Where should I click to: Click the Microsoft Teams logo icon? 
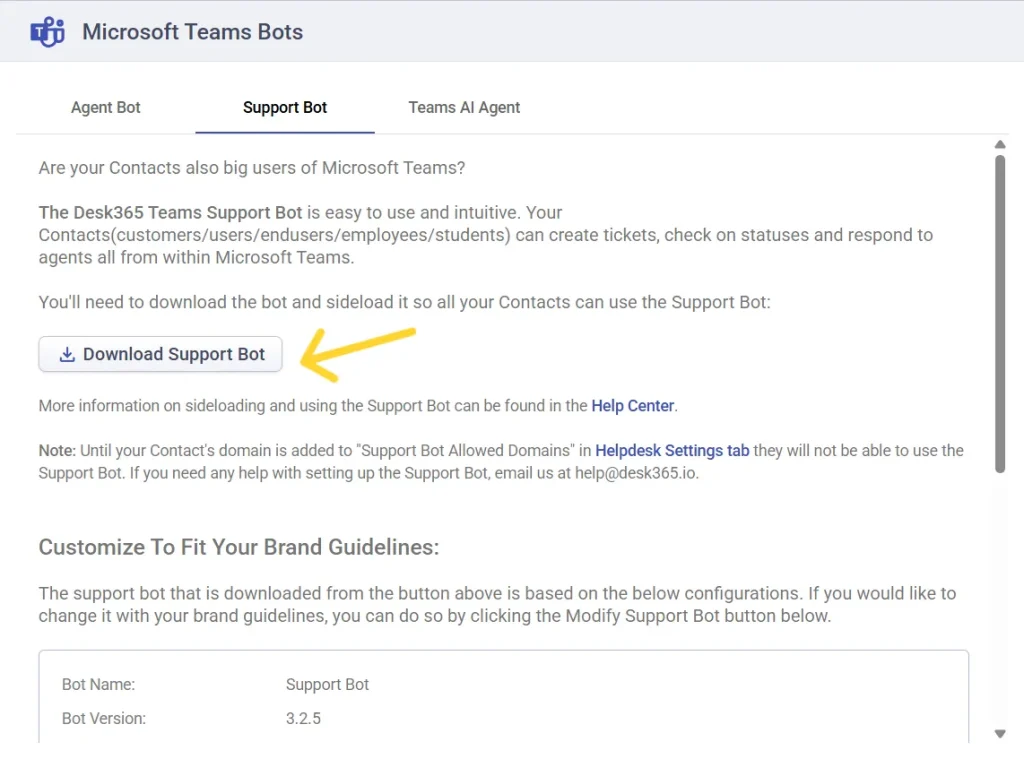click(x=48, y=32)
